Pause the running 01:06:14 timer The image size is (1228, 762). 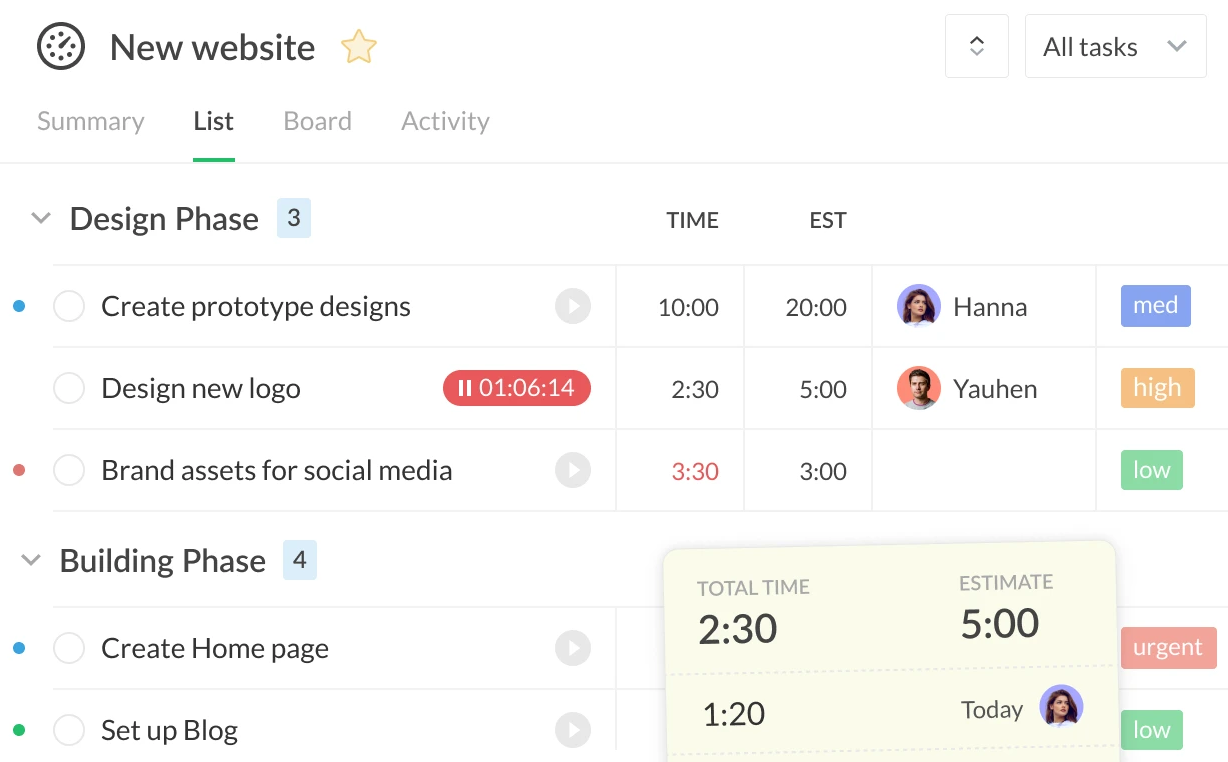(517, 388)
